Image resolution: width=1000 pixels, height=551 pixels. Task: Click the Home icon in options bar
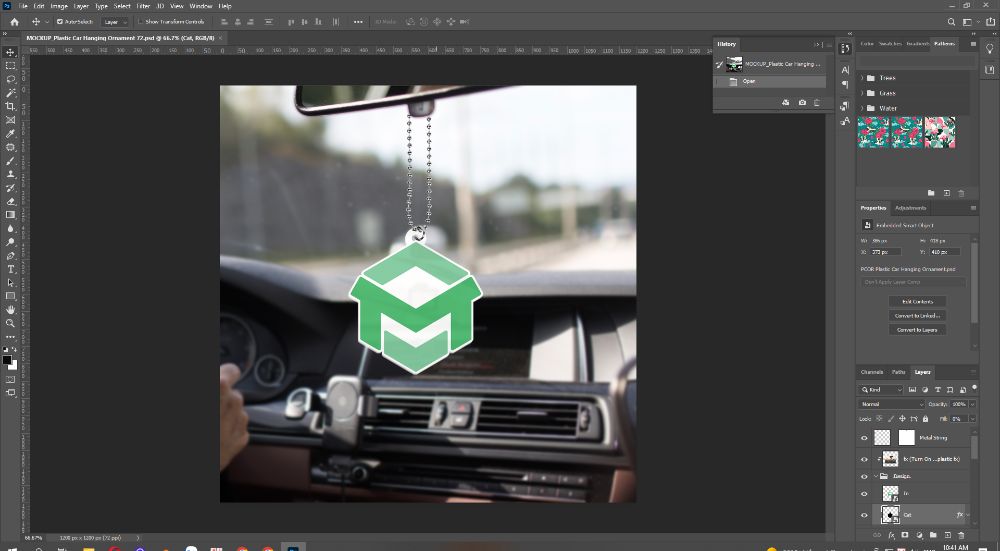click(x=14, y=22)
